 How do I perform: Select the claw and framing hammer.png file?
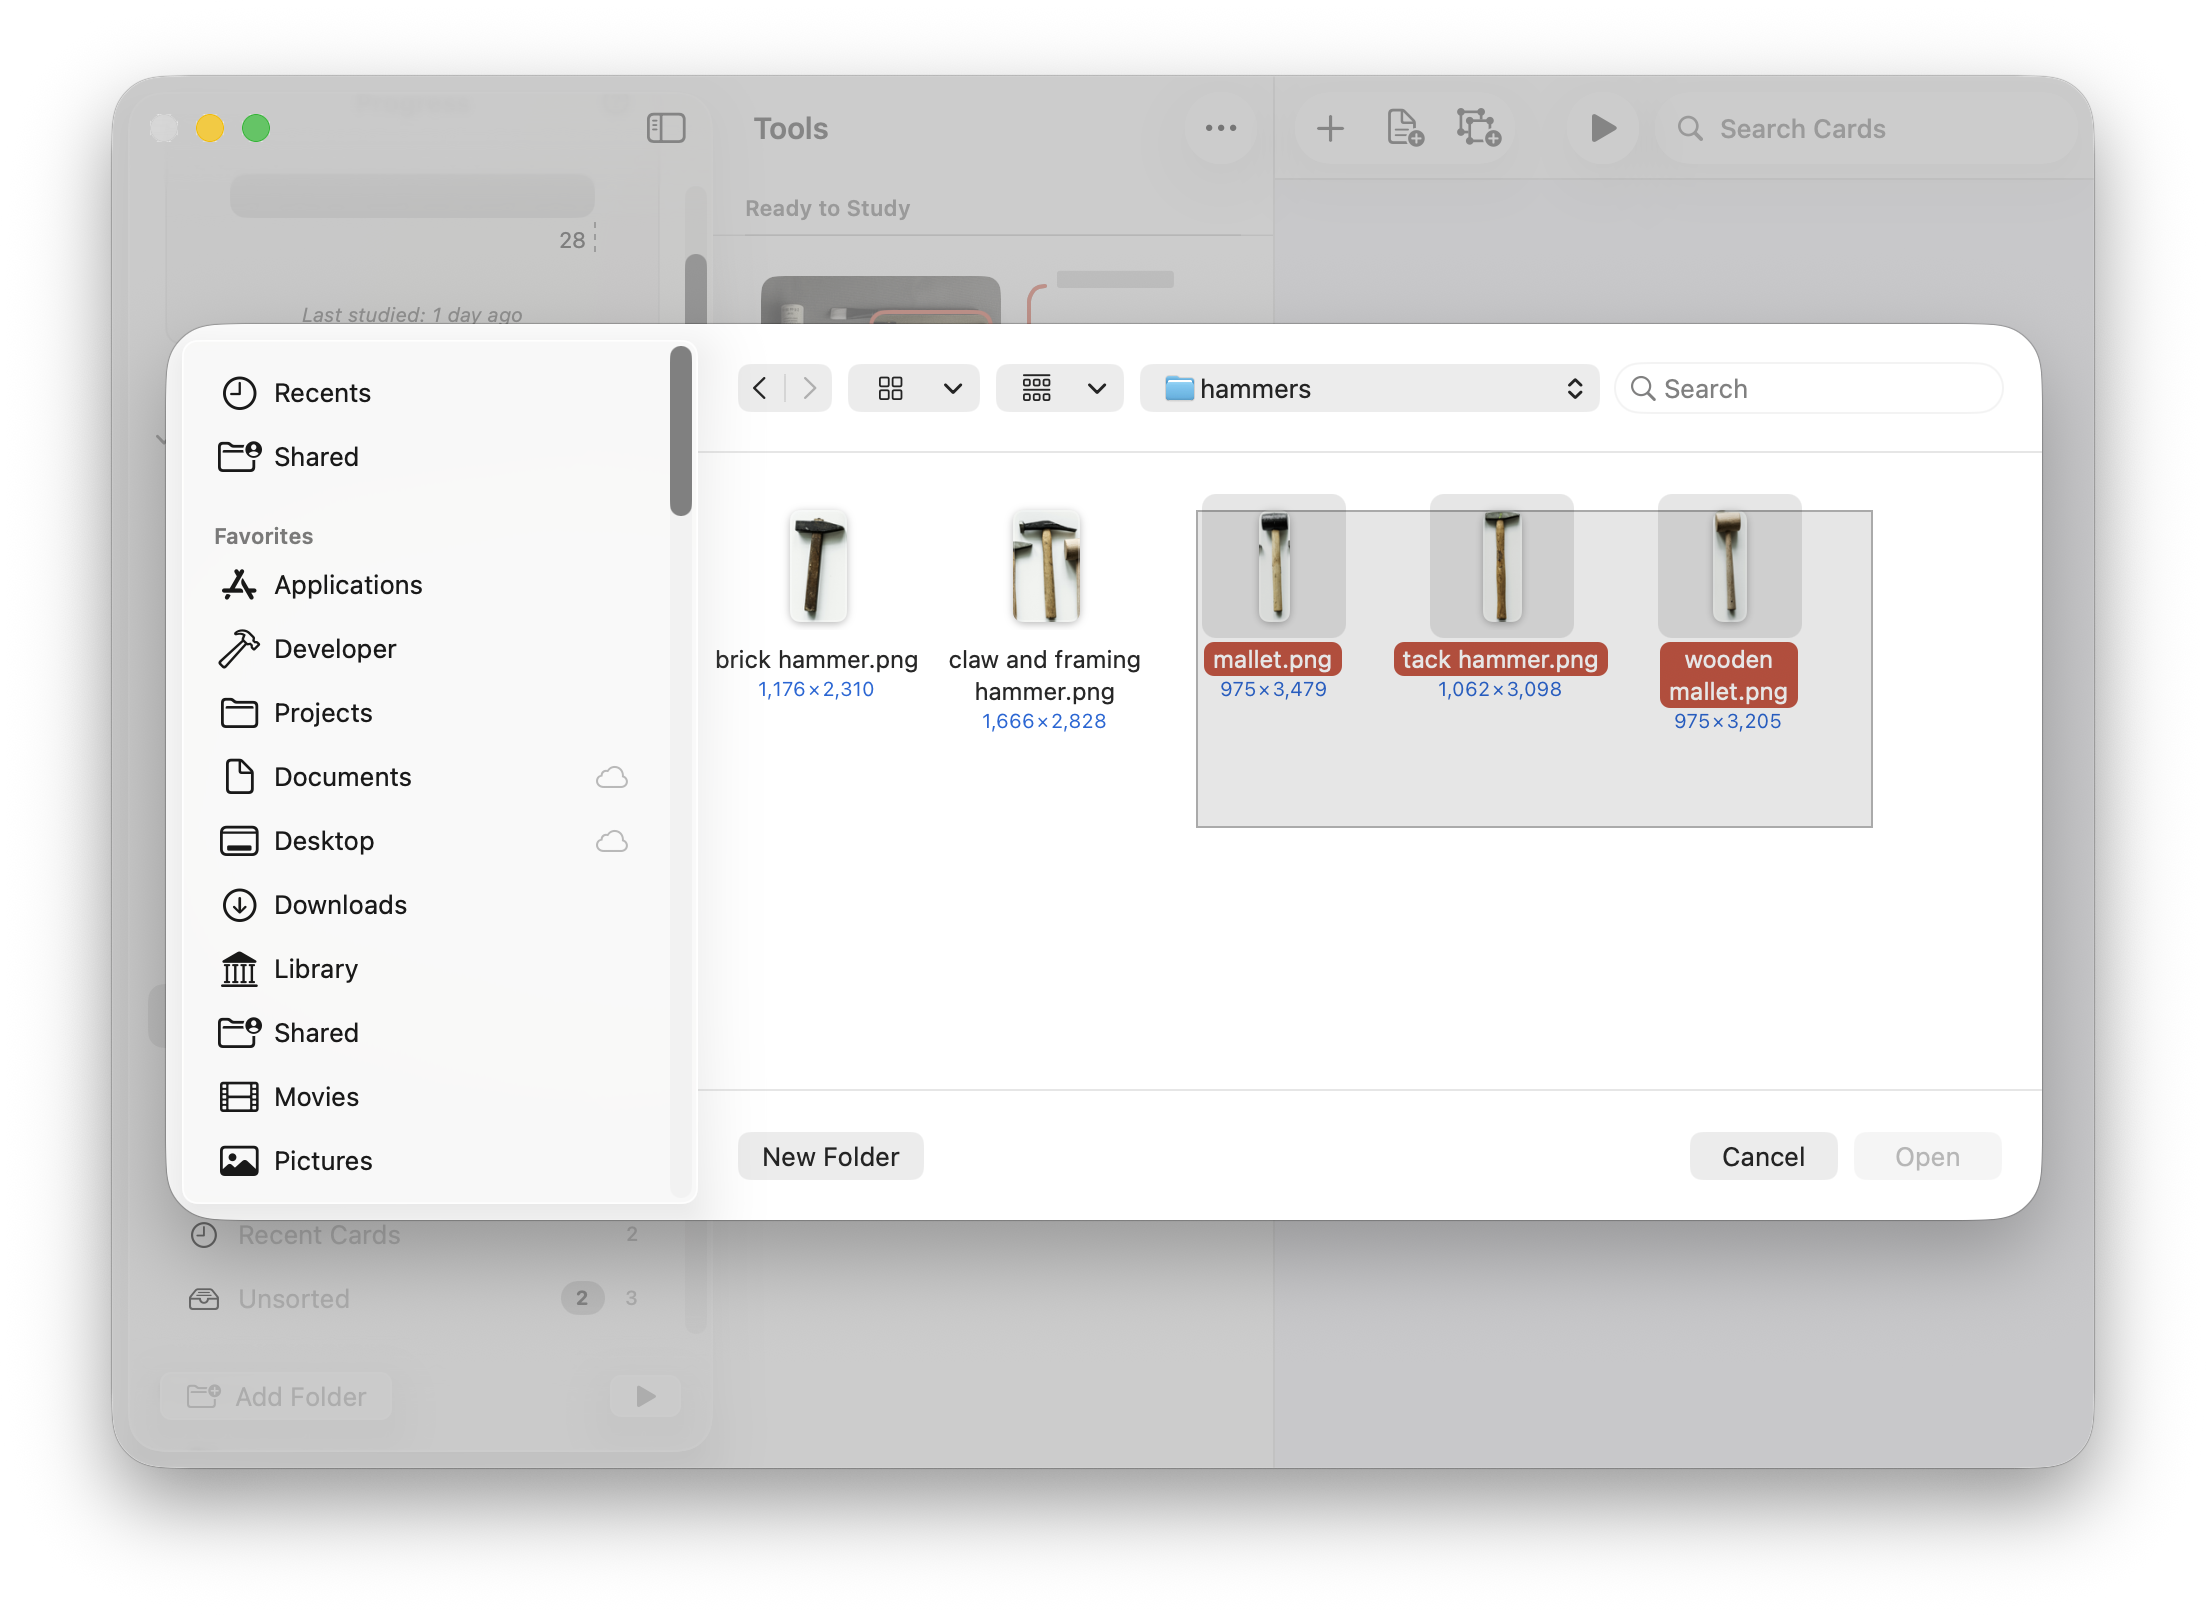pyautogui.click(x=1044, y=566)
